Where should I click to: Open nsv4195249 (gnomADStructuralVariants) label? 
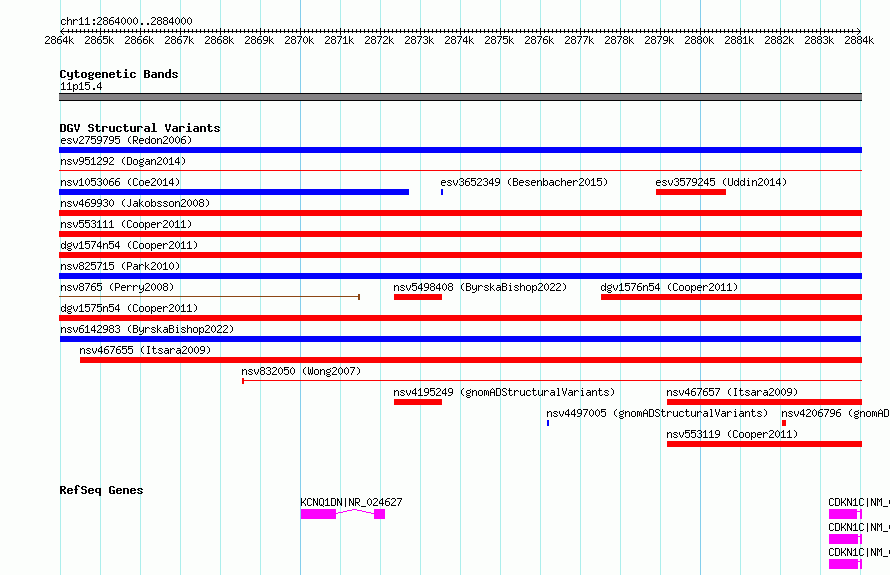coord(504,392)
